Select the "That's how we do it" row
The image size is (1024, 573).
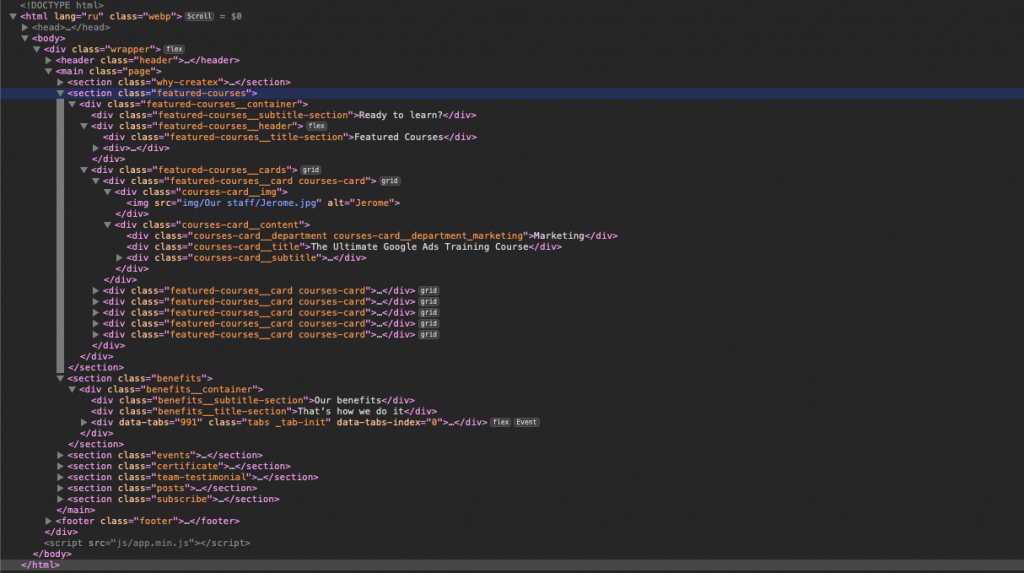click(x=264, y=412)
